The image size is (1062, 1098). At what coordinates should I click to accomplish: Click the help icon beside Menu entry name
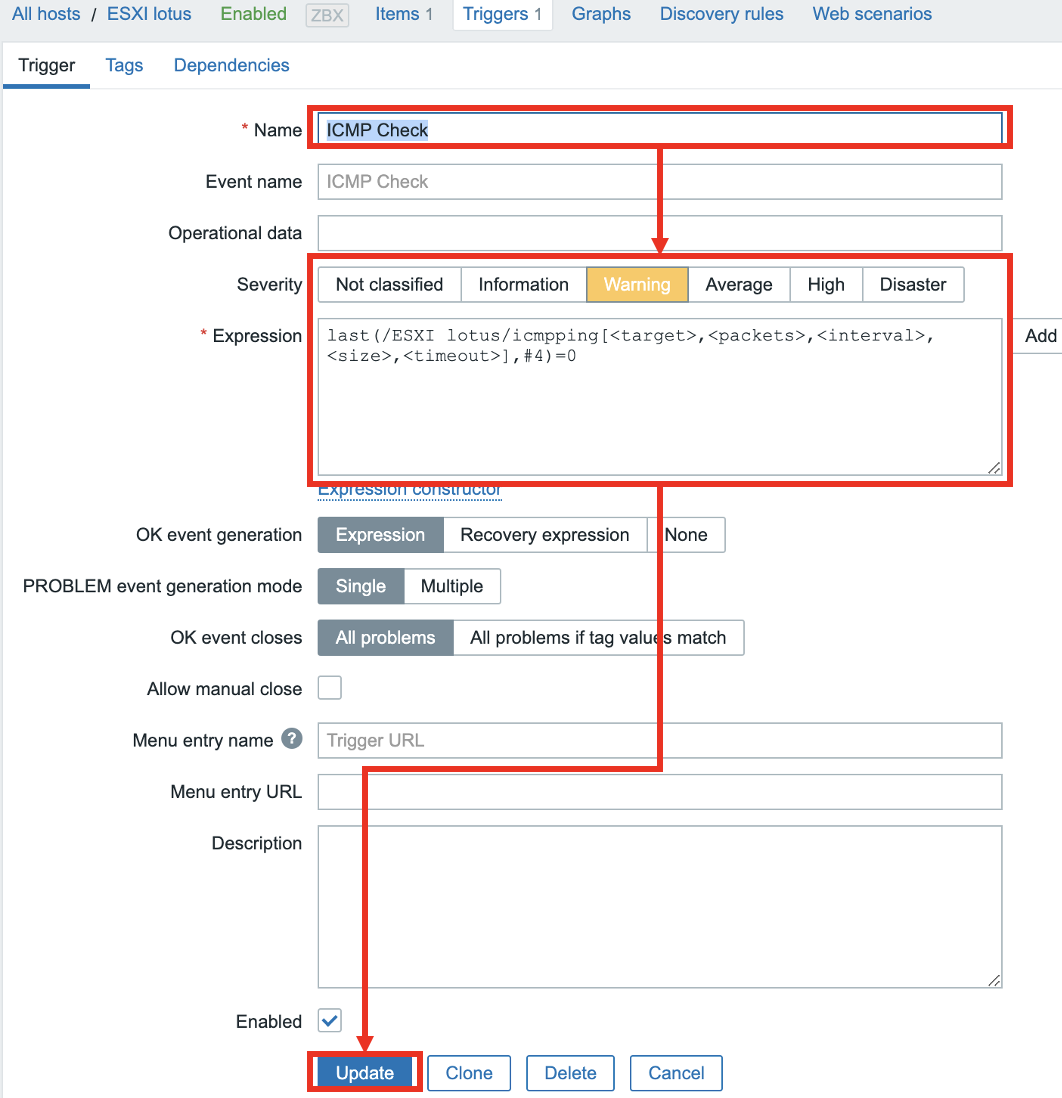point(291,739)
